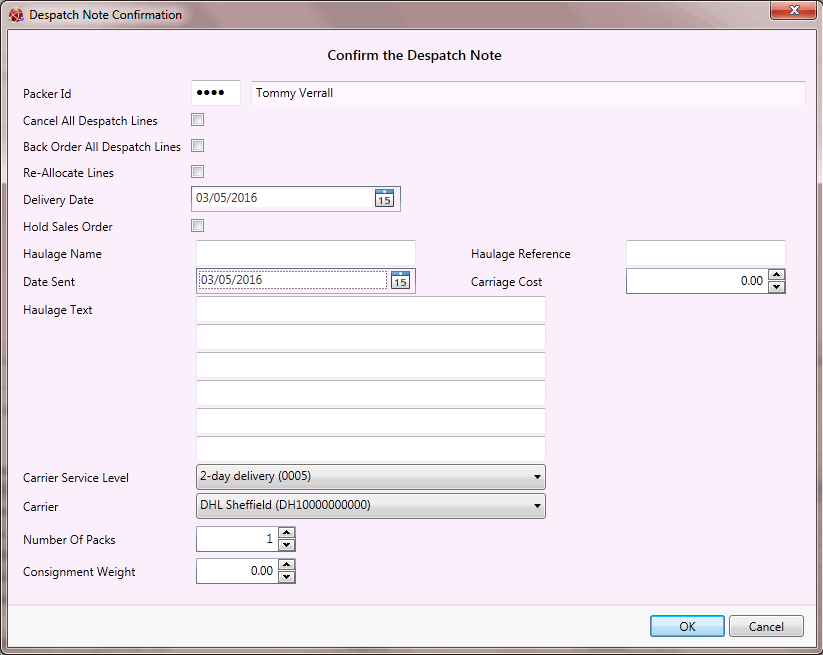The image size is (823, 655).
Task: Focus the Packer Id password field
Action: coord(216,93)
